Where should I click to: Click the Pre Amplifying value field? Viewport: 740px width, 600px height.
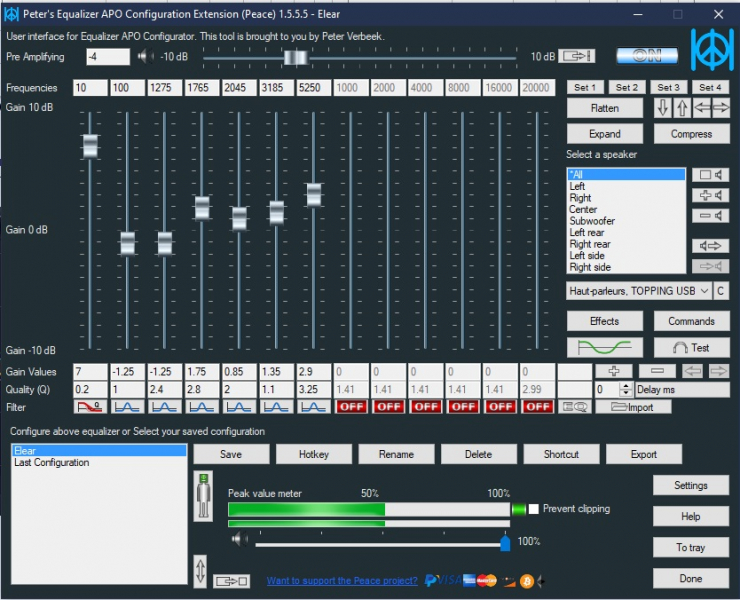click(108, 57)
